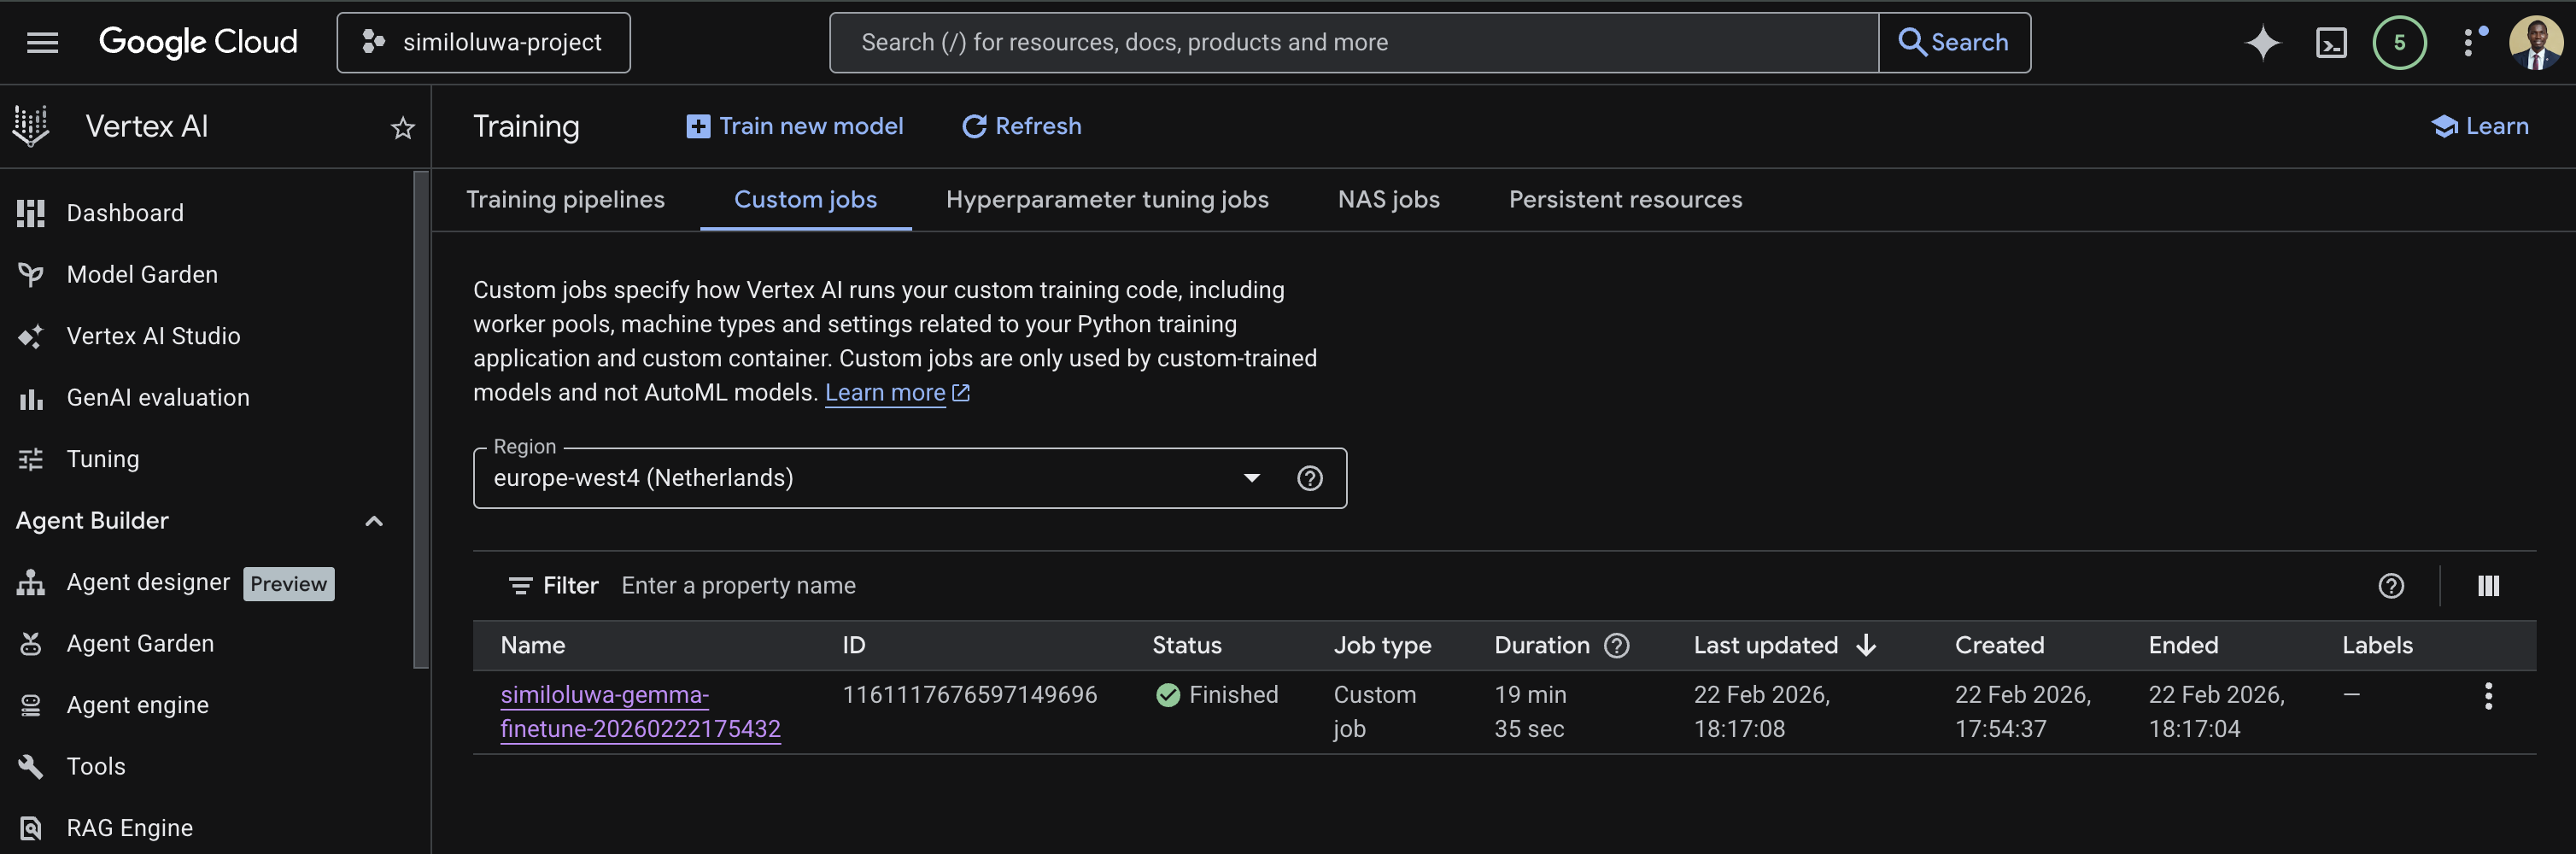Screen dimensions: 2576x854
Task: Open the similoluwa-gemma-finetune job details
Action: (x=640, y=711)
